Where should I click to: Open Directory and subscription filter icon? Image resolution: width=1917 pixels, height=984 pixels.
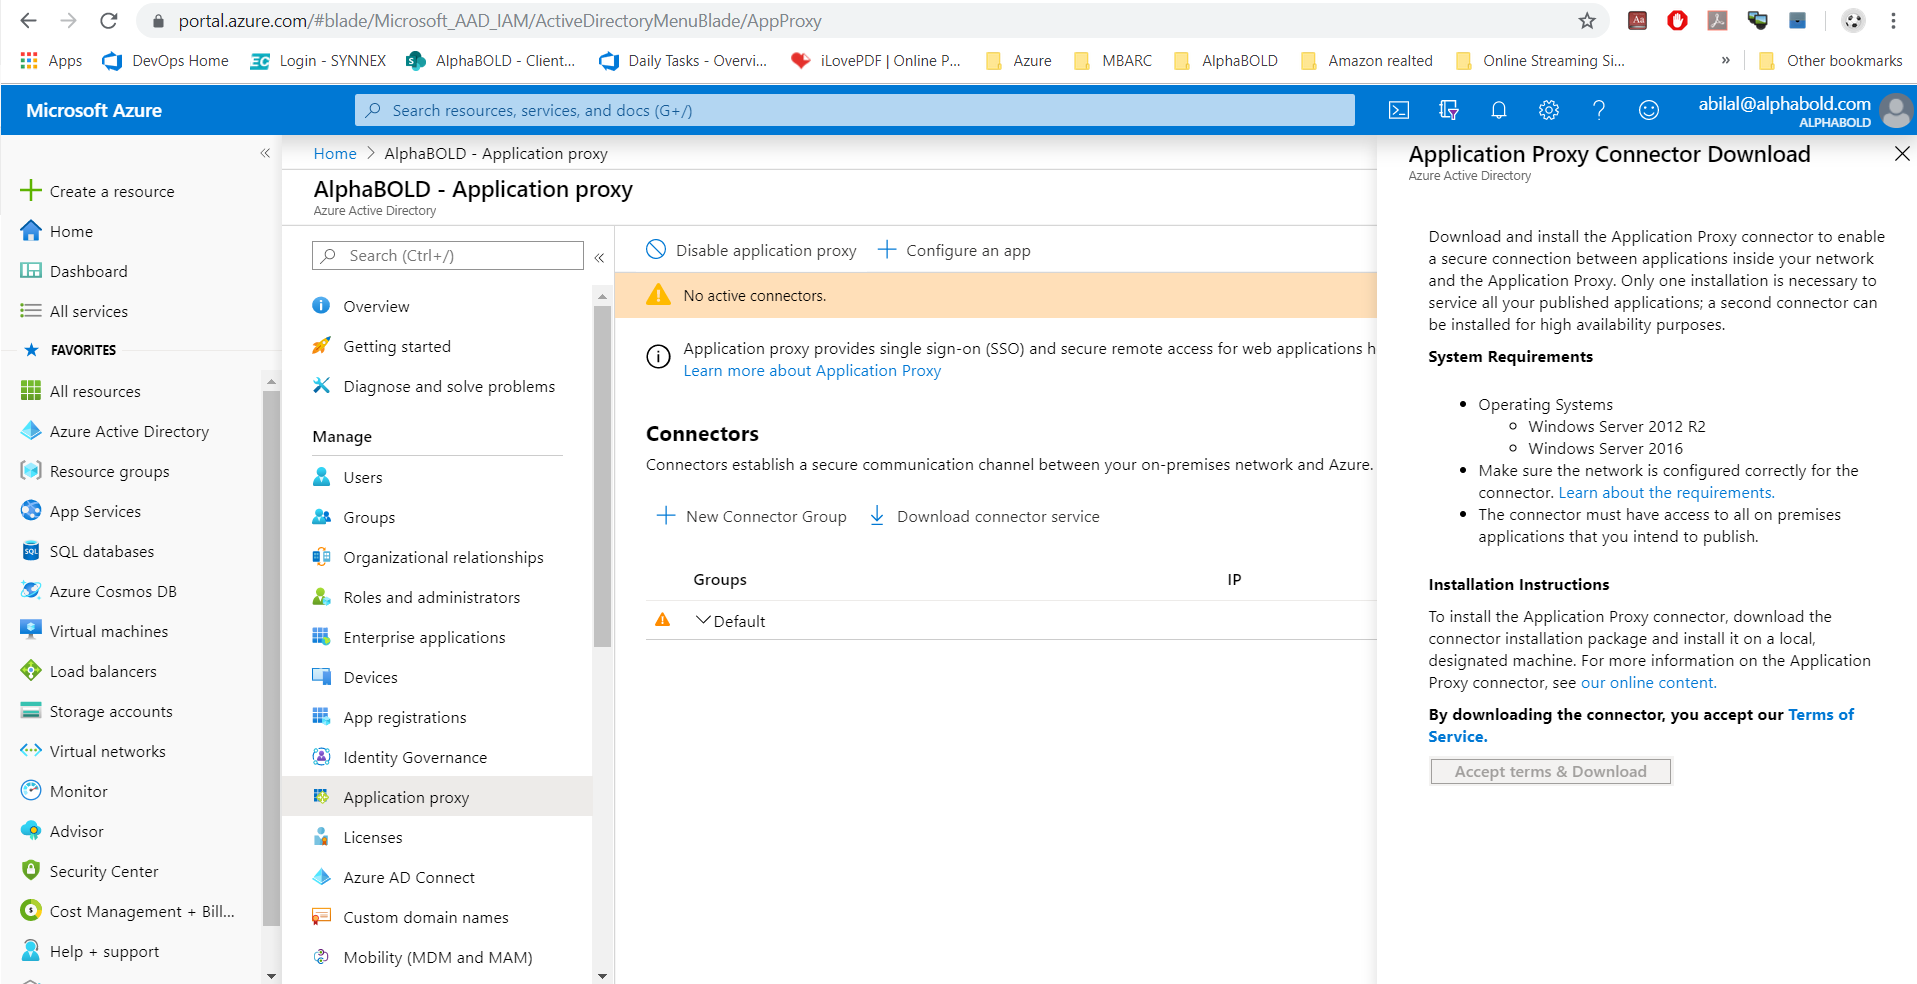coord(1448,110)
